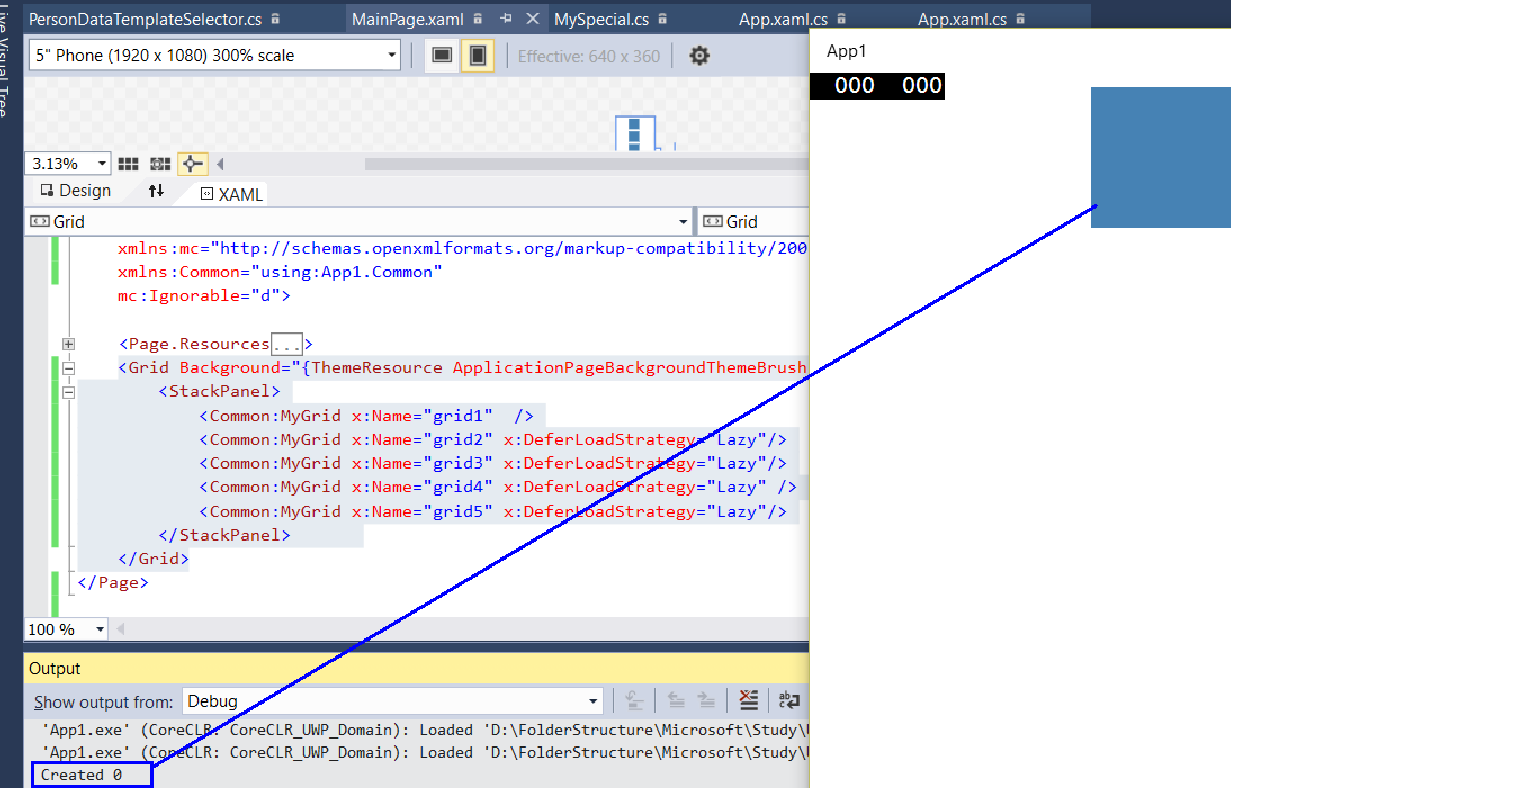The image size is (1527, 788).
Task: Open the Live Visual Tree side tab
Action: [x=4, y=60]
